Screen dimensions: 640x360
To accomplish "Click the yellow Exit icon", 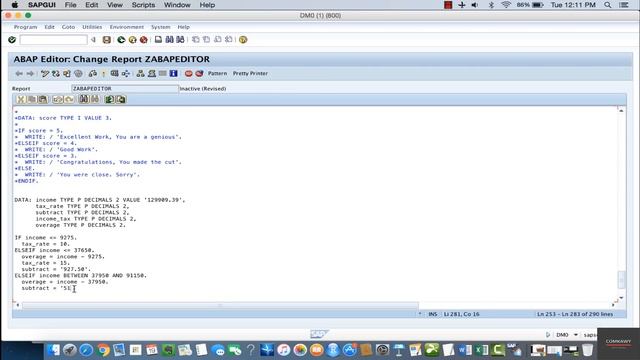I will pos(133,40).
